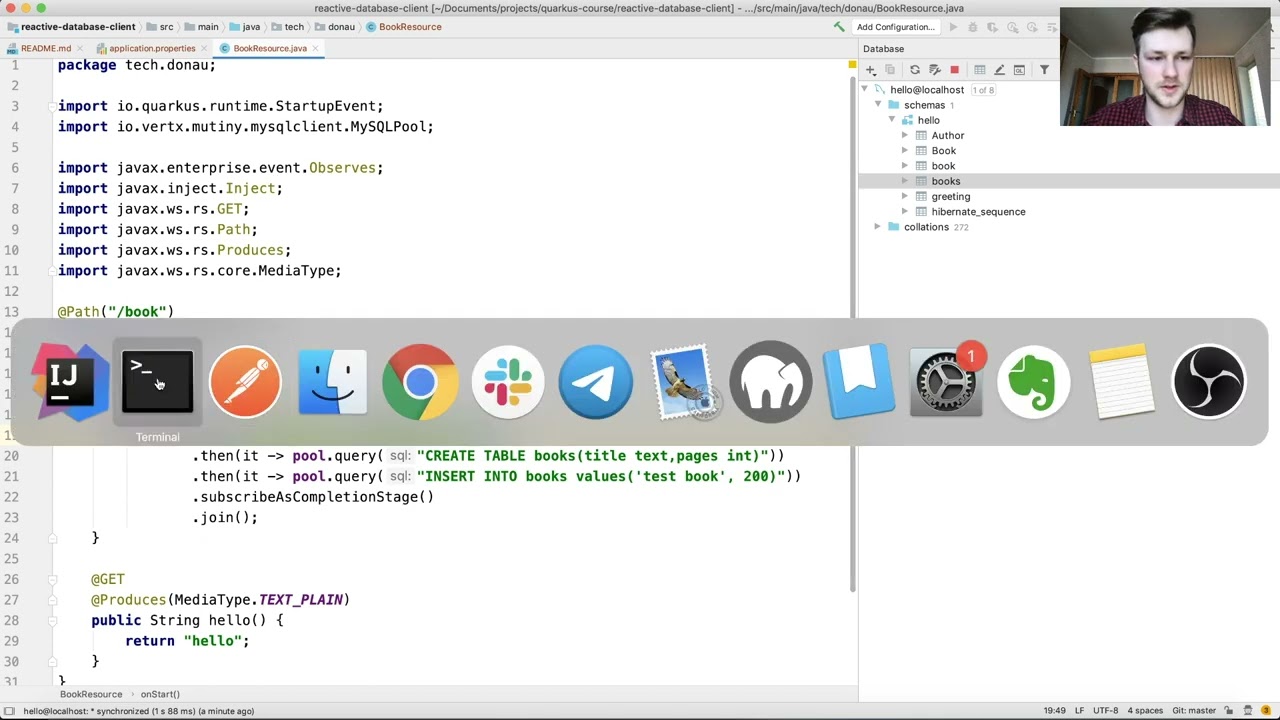
Task: Expand the Author table node
Action: (x=905, y=135)
